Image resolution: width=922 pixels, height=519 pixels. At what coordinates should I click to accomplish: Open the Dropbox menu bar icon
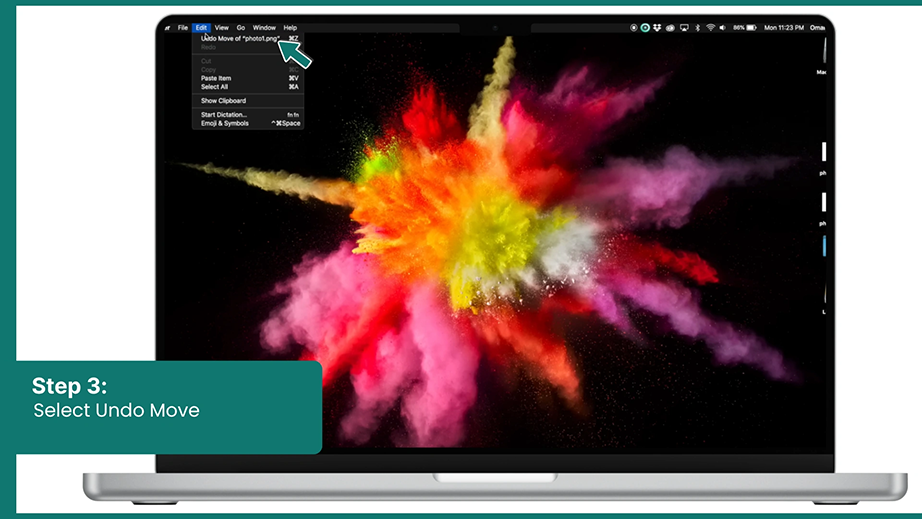tap(657, 28)
